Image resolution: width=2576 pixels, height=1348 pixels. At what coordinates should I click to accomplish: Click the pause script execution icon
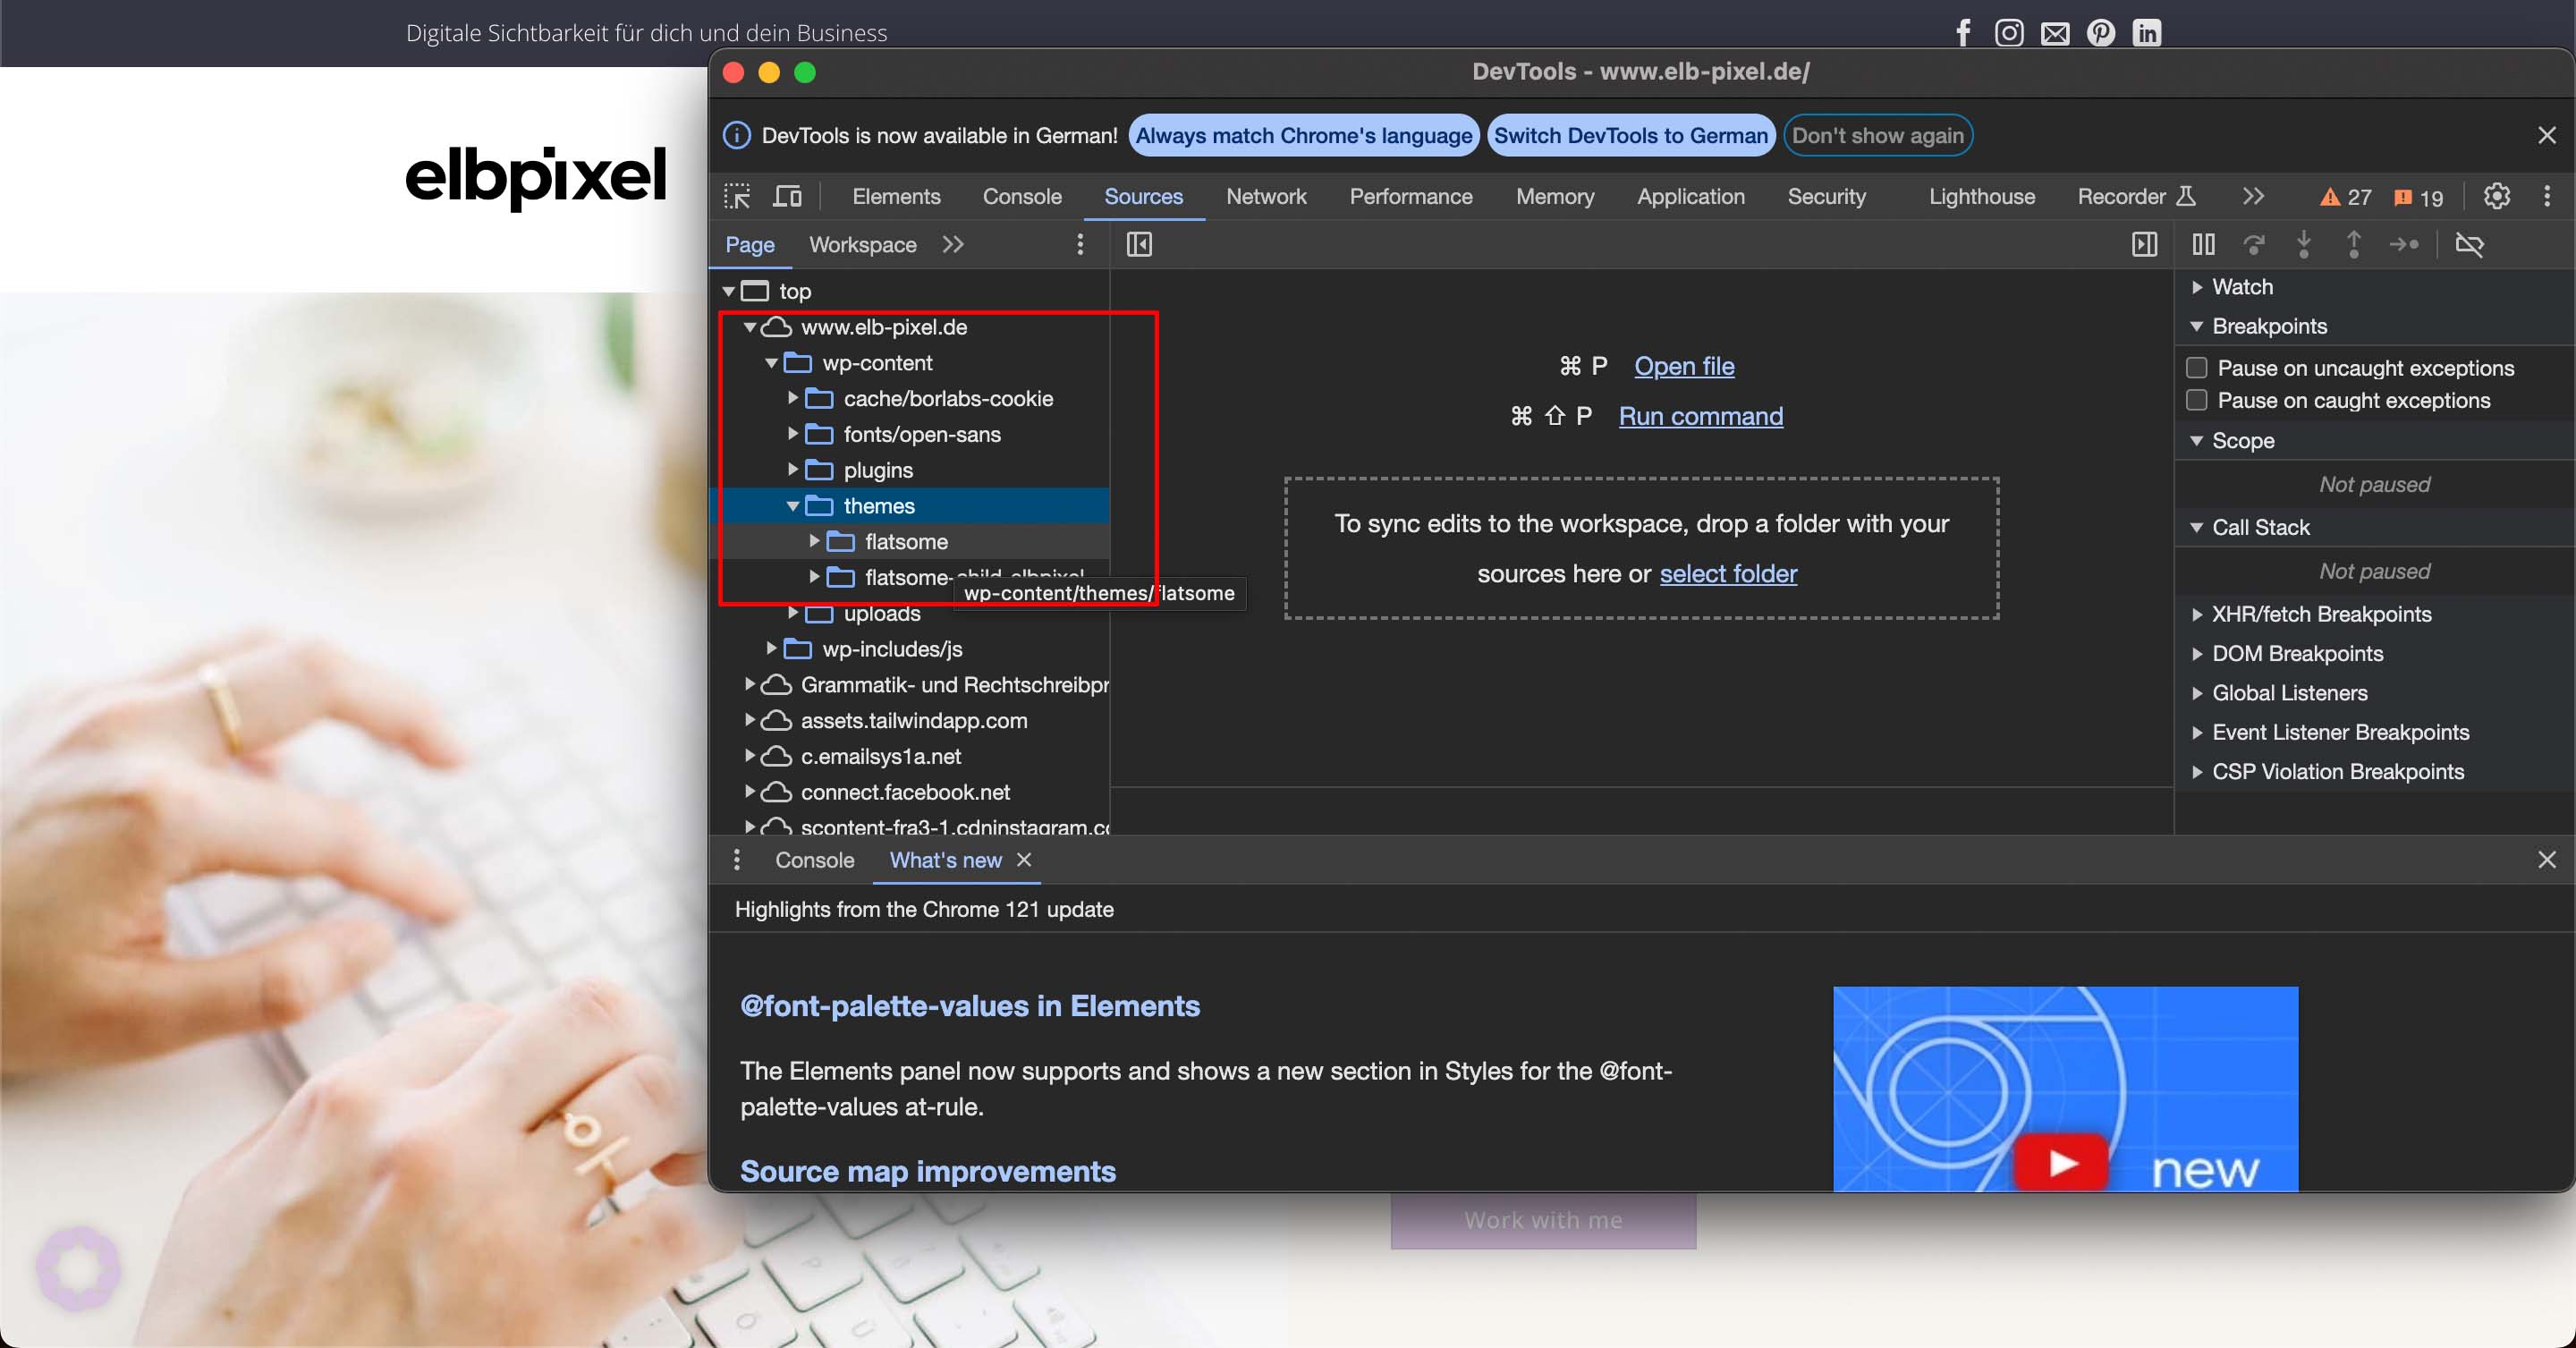click(x=2203, y=244)
